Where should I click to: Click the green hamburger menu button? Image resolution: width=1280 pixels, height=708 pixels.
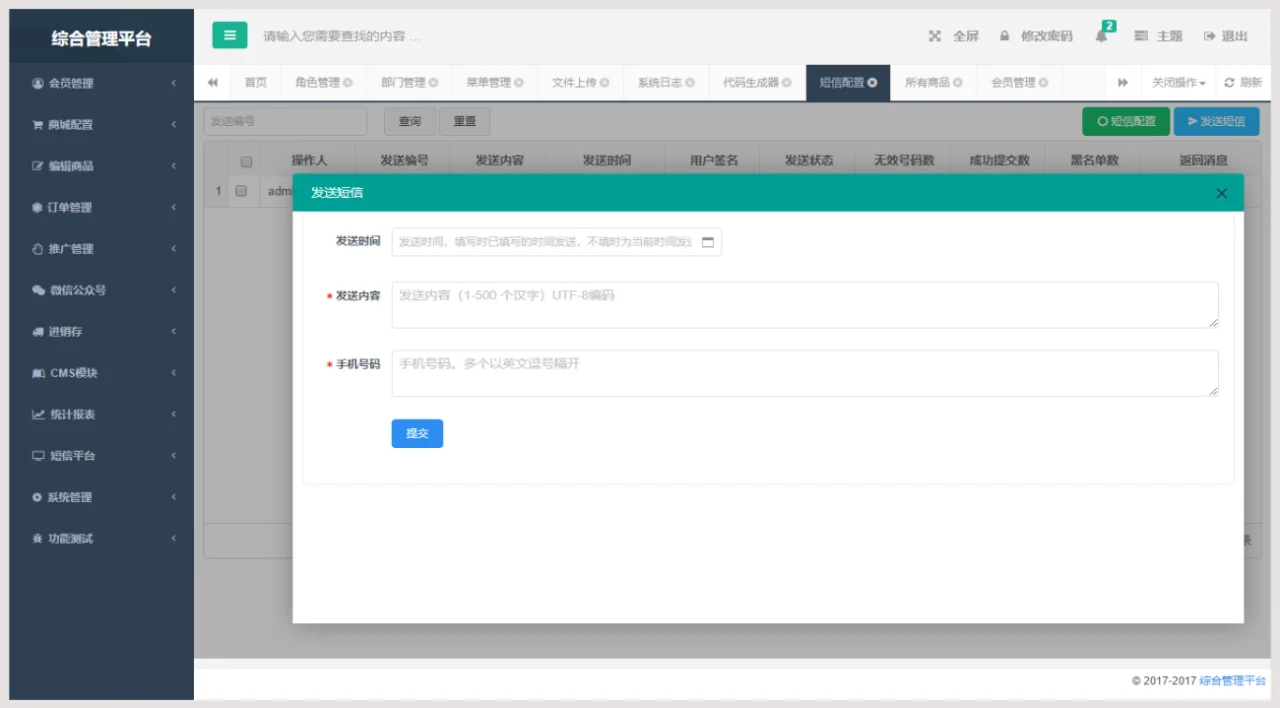coord(229,35)
